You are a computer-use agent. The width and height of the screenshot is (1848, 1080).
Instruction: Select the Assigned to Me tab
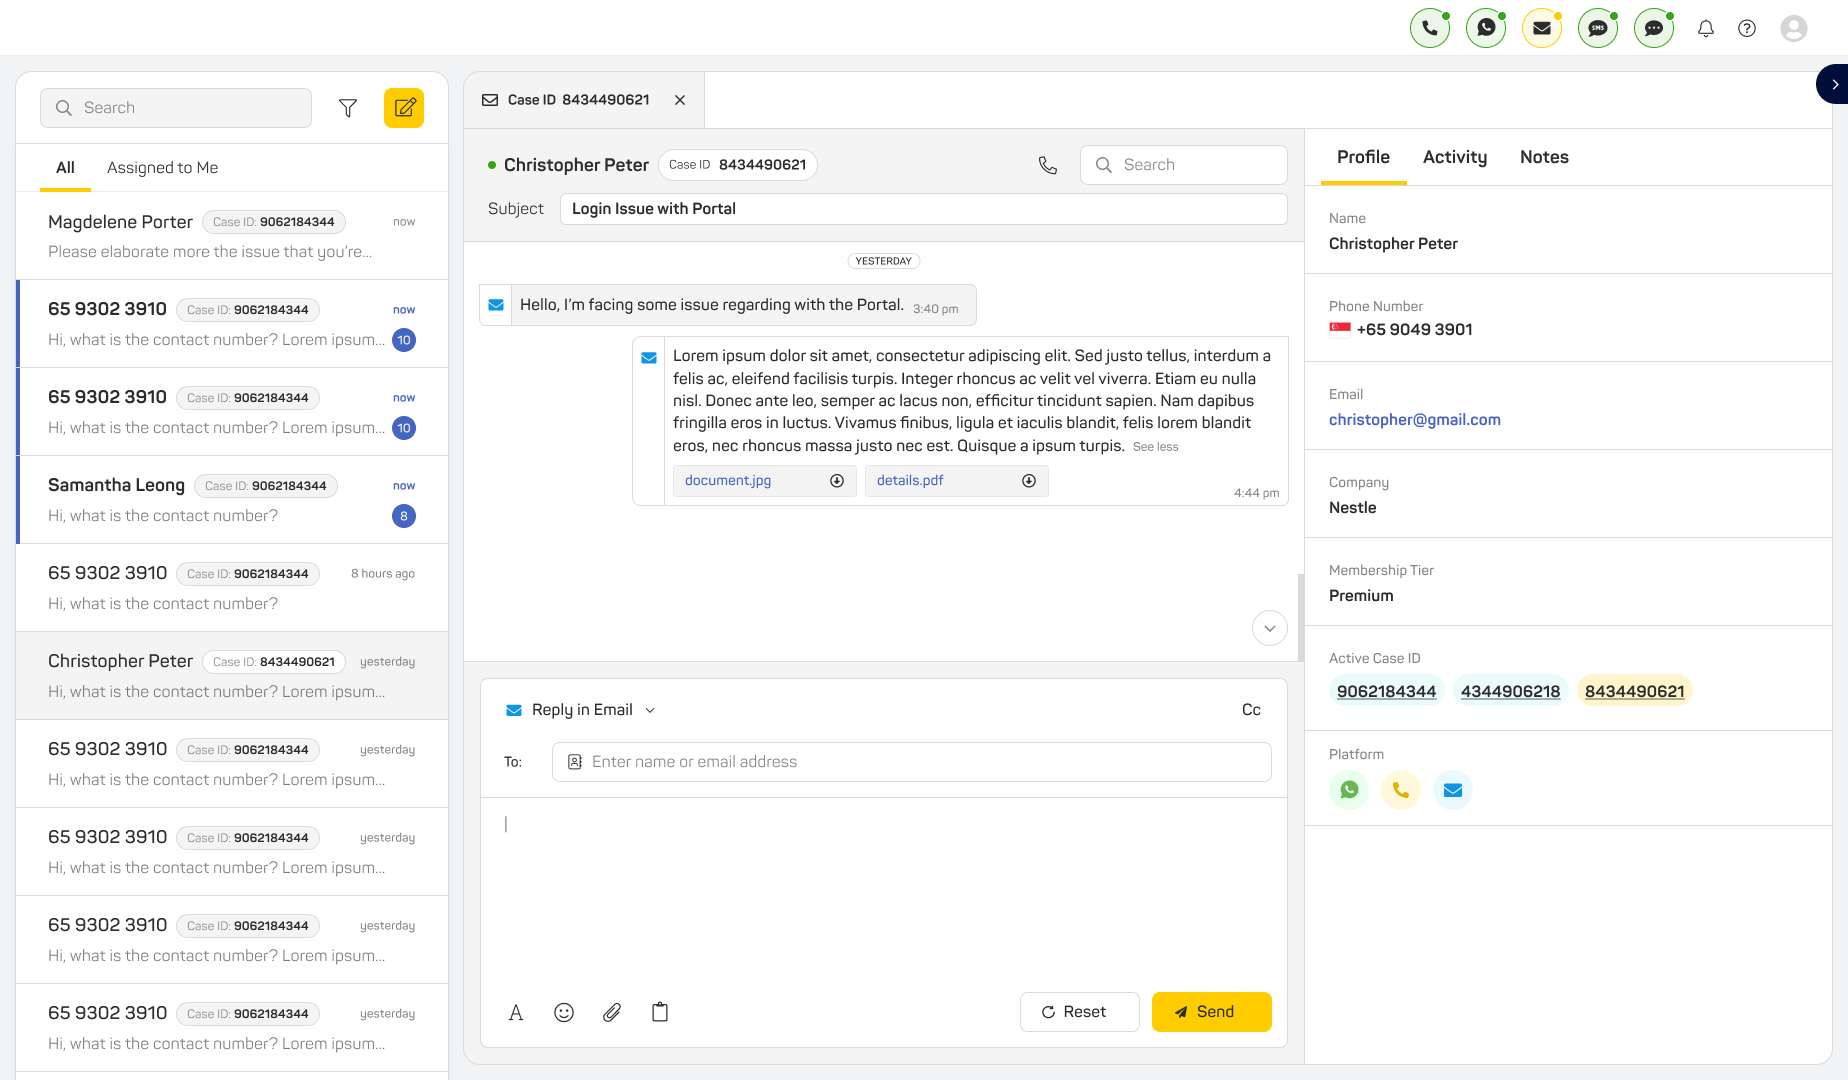[x=162, y=168]
